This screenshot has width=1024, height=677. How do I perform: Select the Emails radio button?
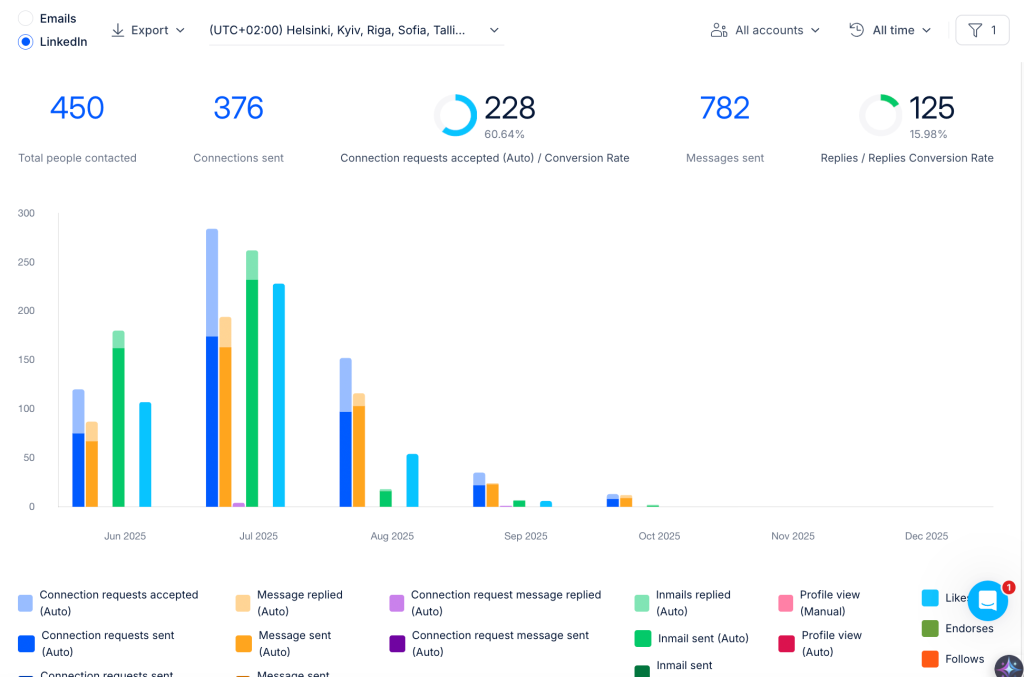coord(25,18)
